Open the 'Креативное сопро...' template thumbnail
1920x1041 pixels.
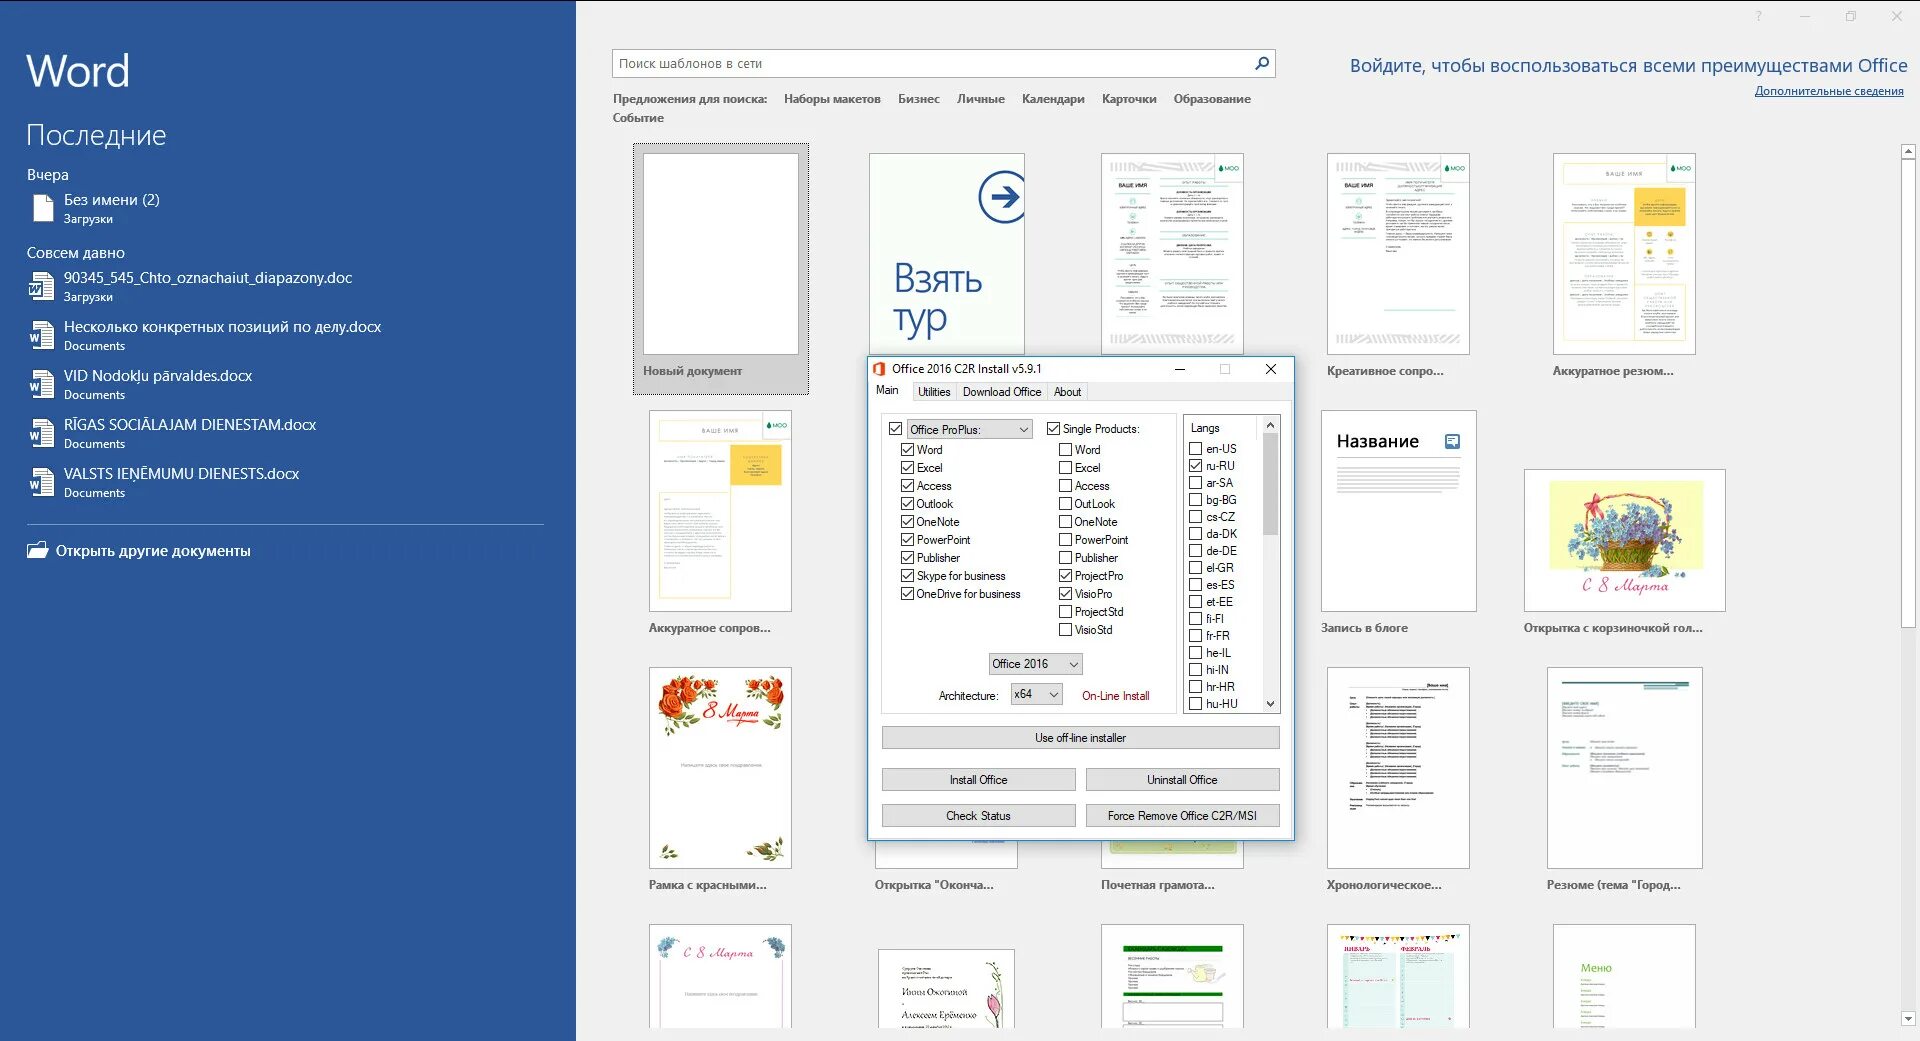coord(1398,254)
